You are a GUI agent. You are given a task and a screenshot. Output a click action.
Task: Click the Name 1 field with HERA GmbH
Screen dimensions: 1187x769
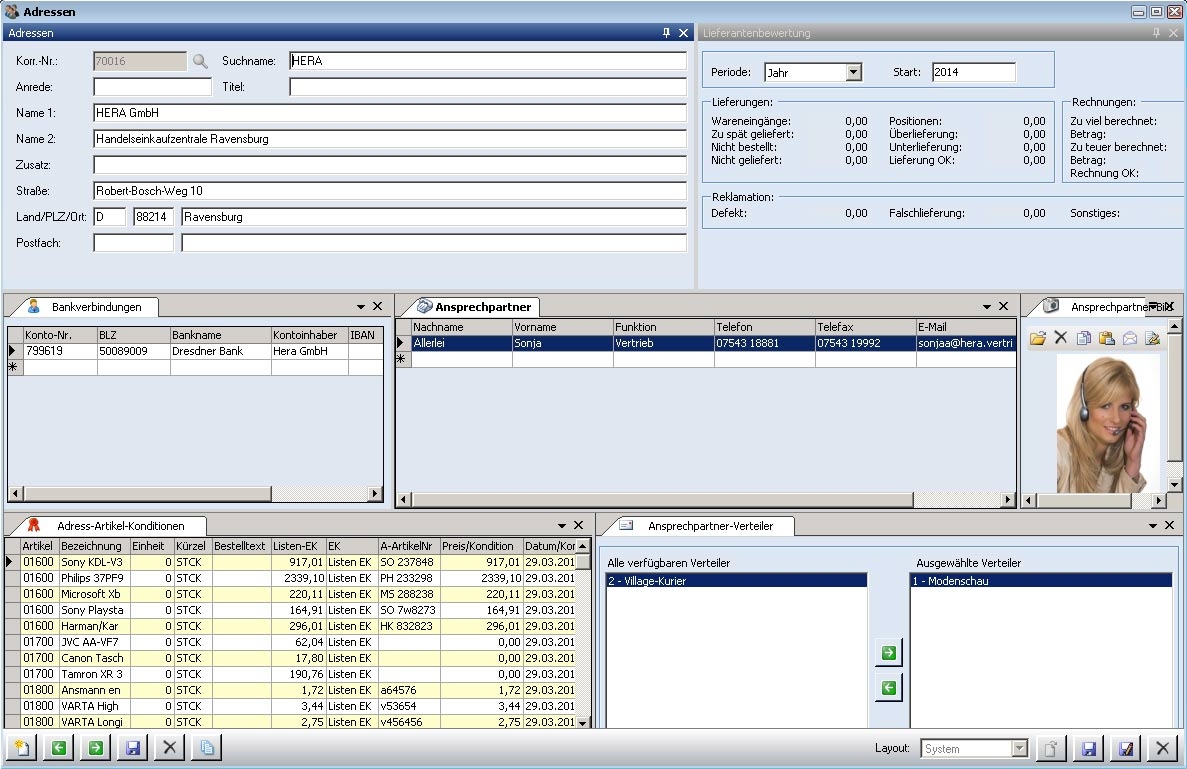pyautogui.click(x=390, y=113)
